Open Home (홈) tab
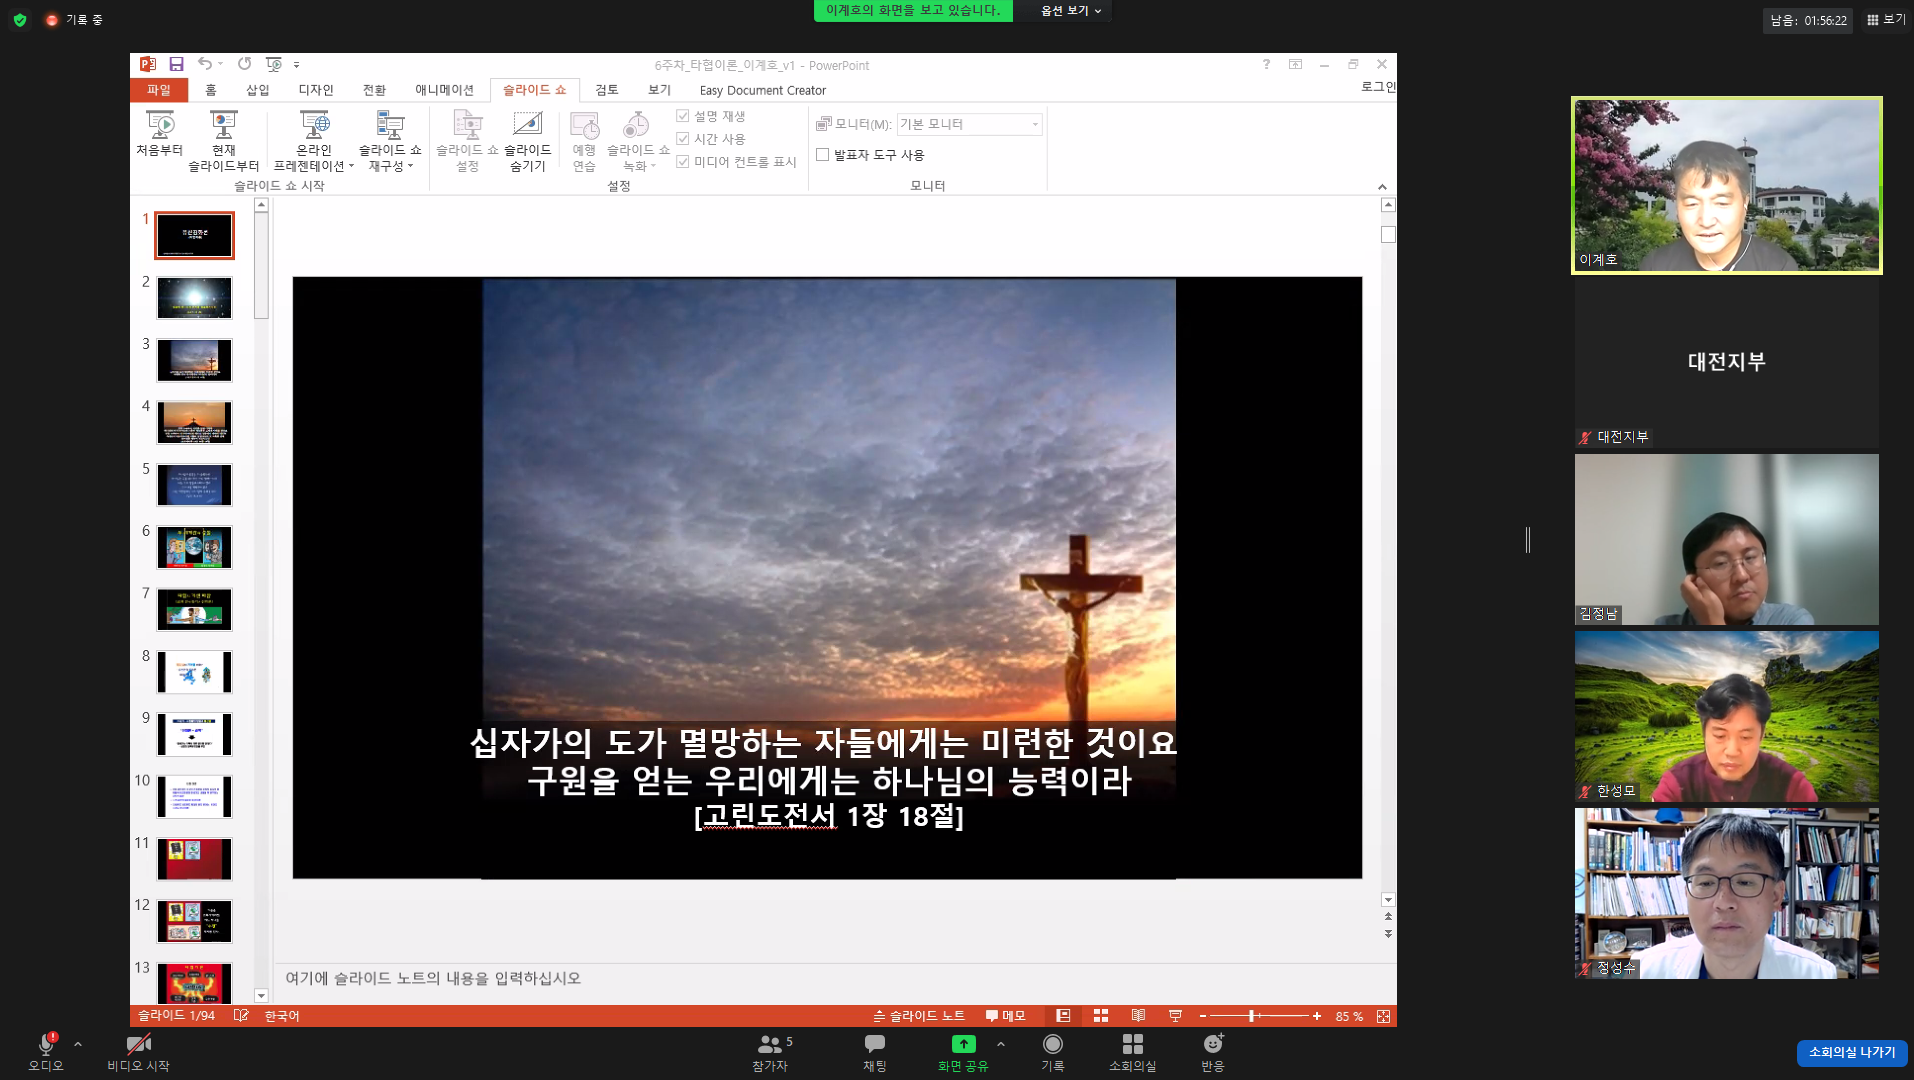 point(210,90)
